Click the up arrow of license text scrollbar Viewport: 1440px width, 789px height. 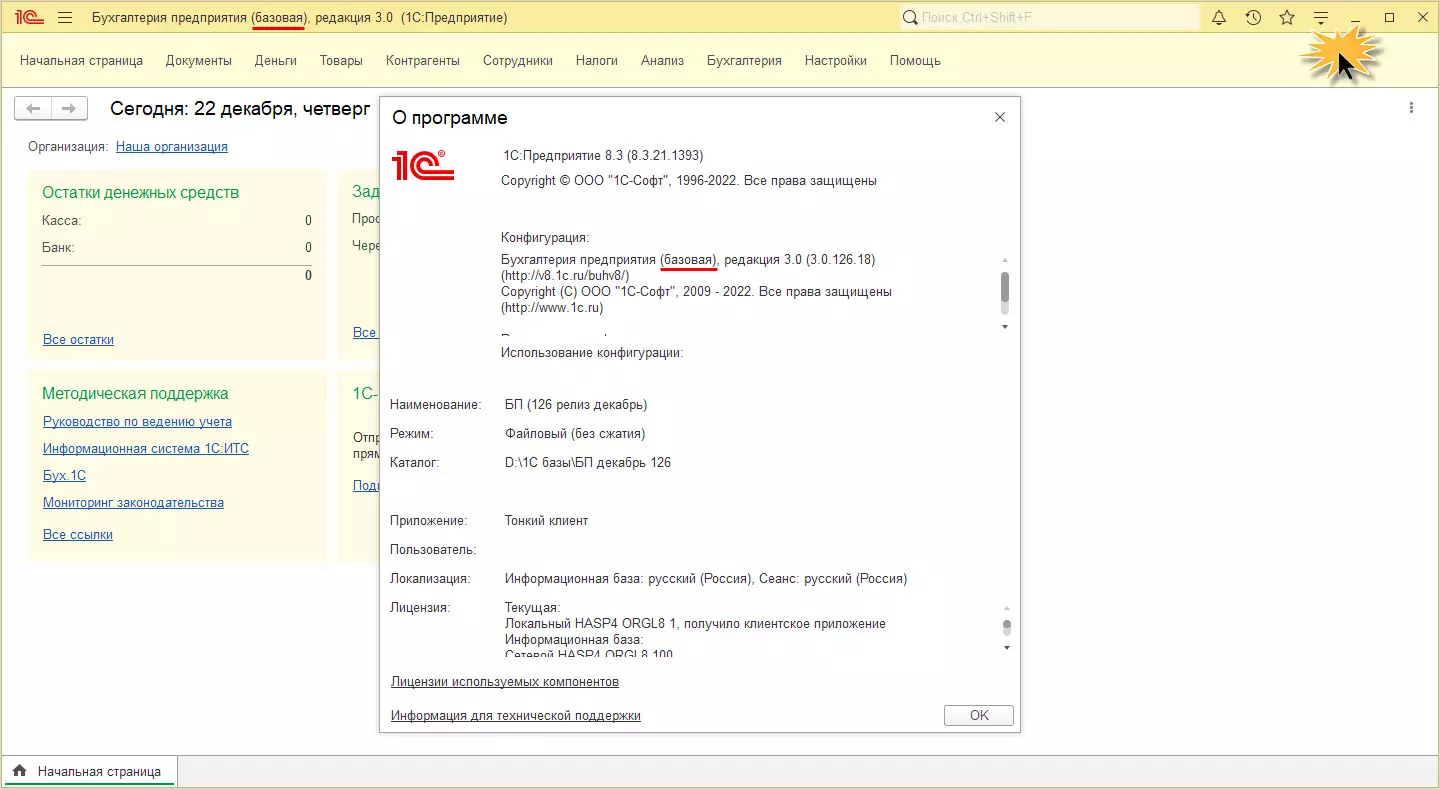point(1006,608)
